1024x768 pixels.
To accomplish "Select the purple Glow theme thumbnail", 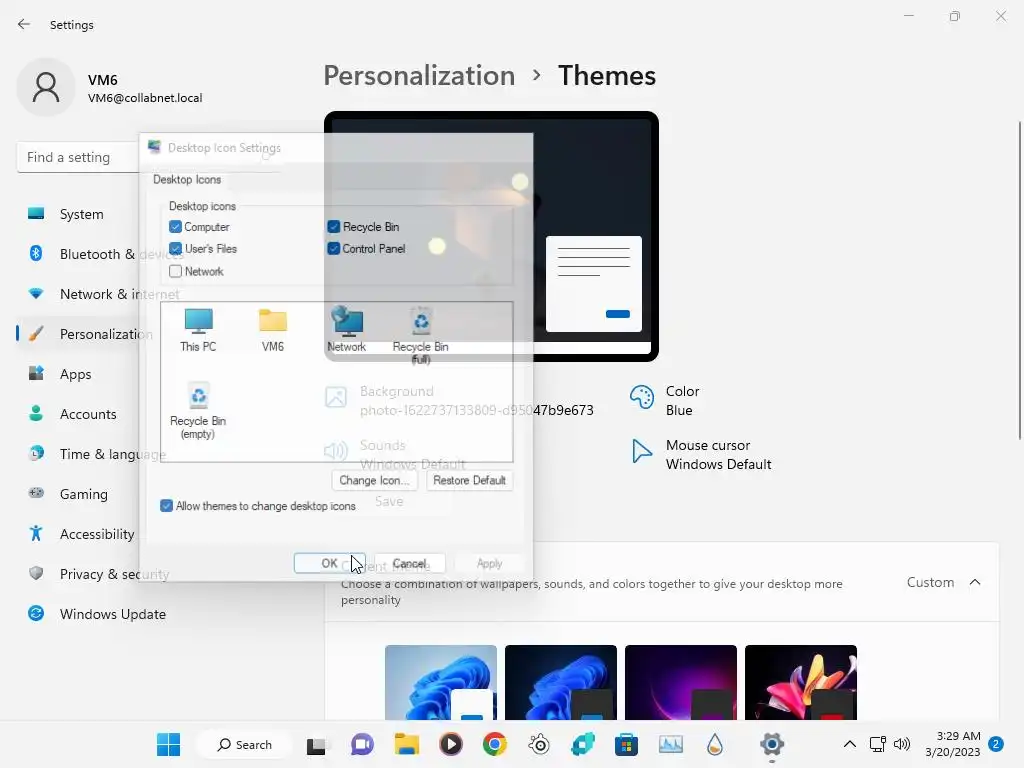I will tap(680, 682).
